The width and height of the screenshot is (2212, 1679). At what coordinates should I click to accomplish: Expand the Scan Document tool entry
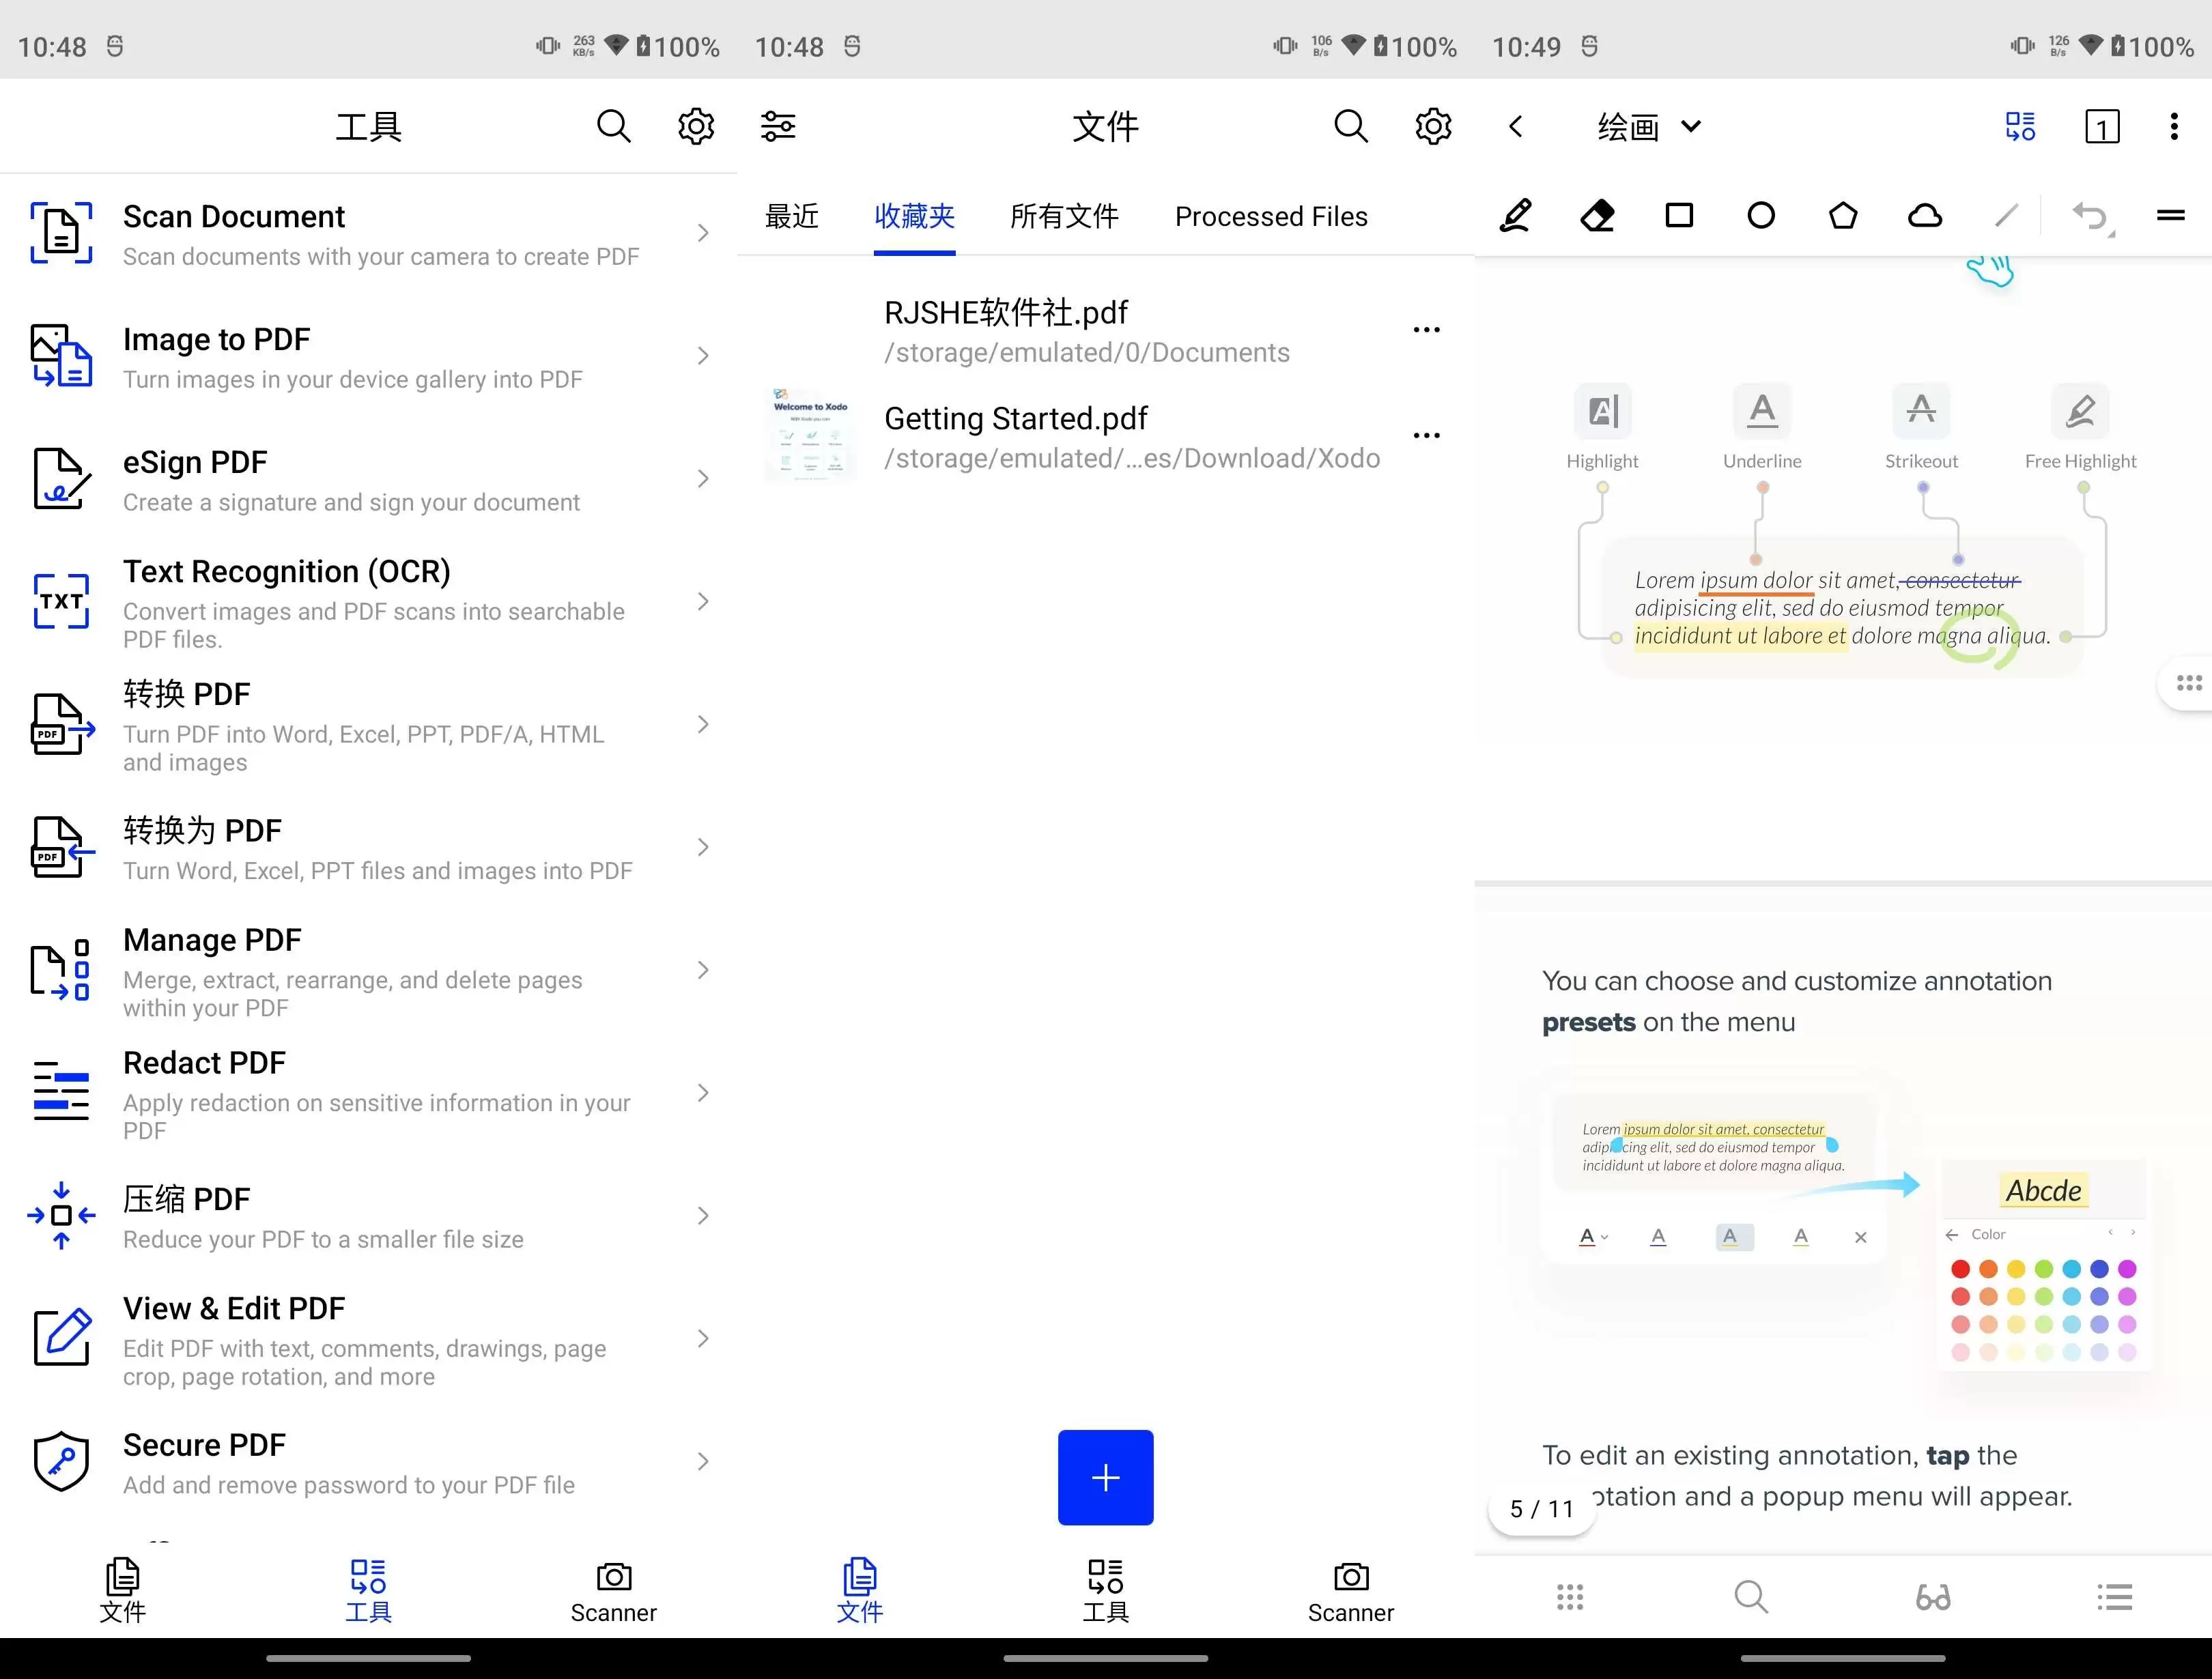(x=702, y=232)
